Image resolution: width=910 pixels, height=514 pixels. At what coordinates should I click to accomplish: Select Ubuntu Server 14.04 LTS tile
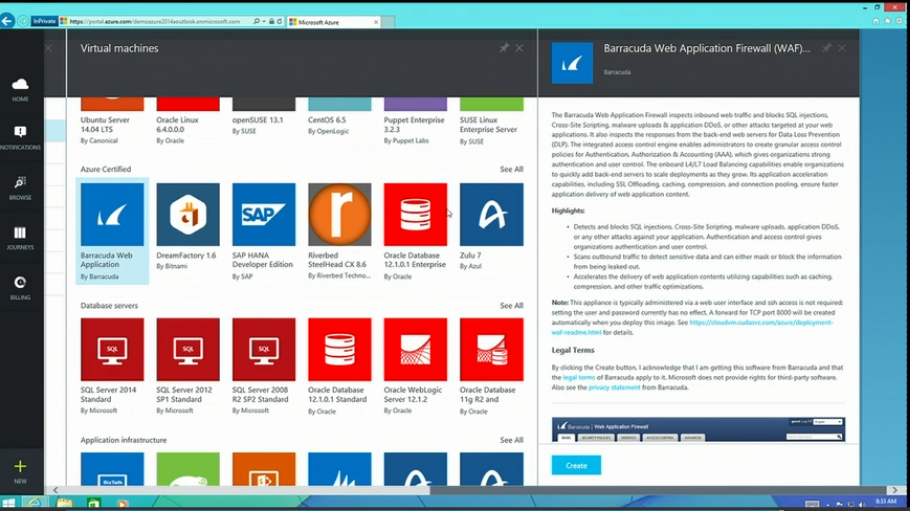[112, 121]
